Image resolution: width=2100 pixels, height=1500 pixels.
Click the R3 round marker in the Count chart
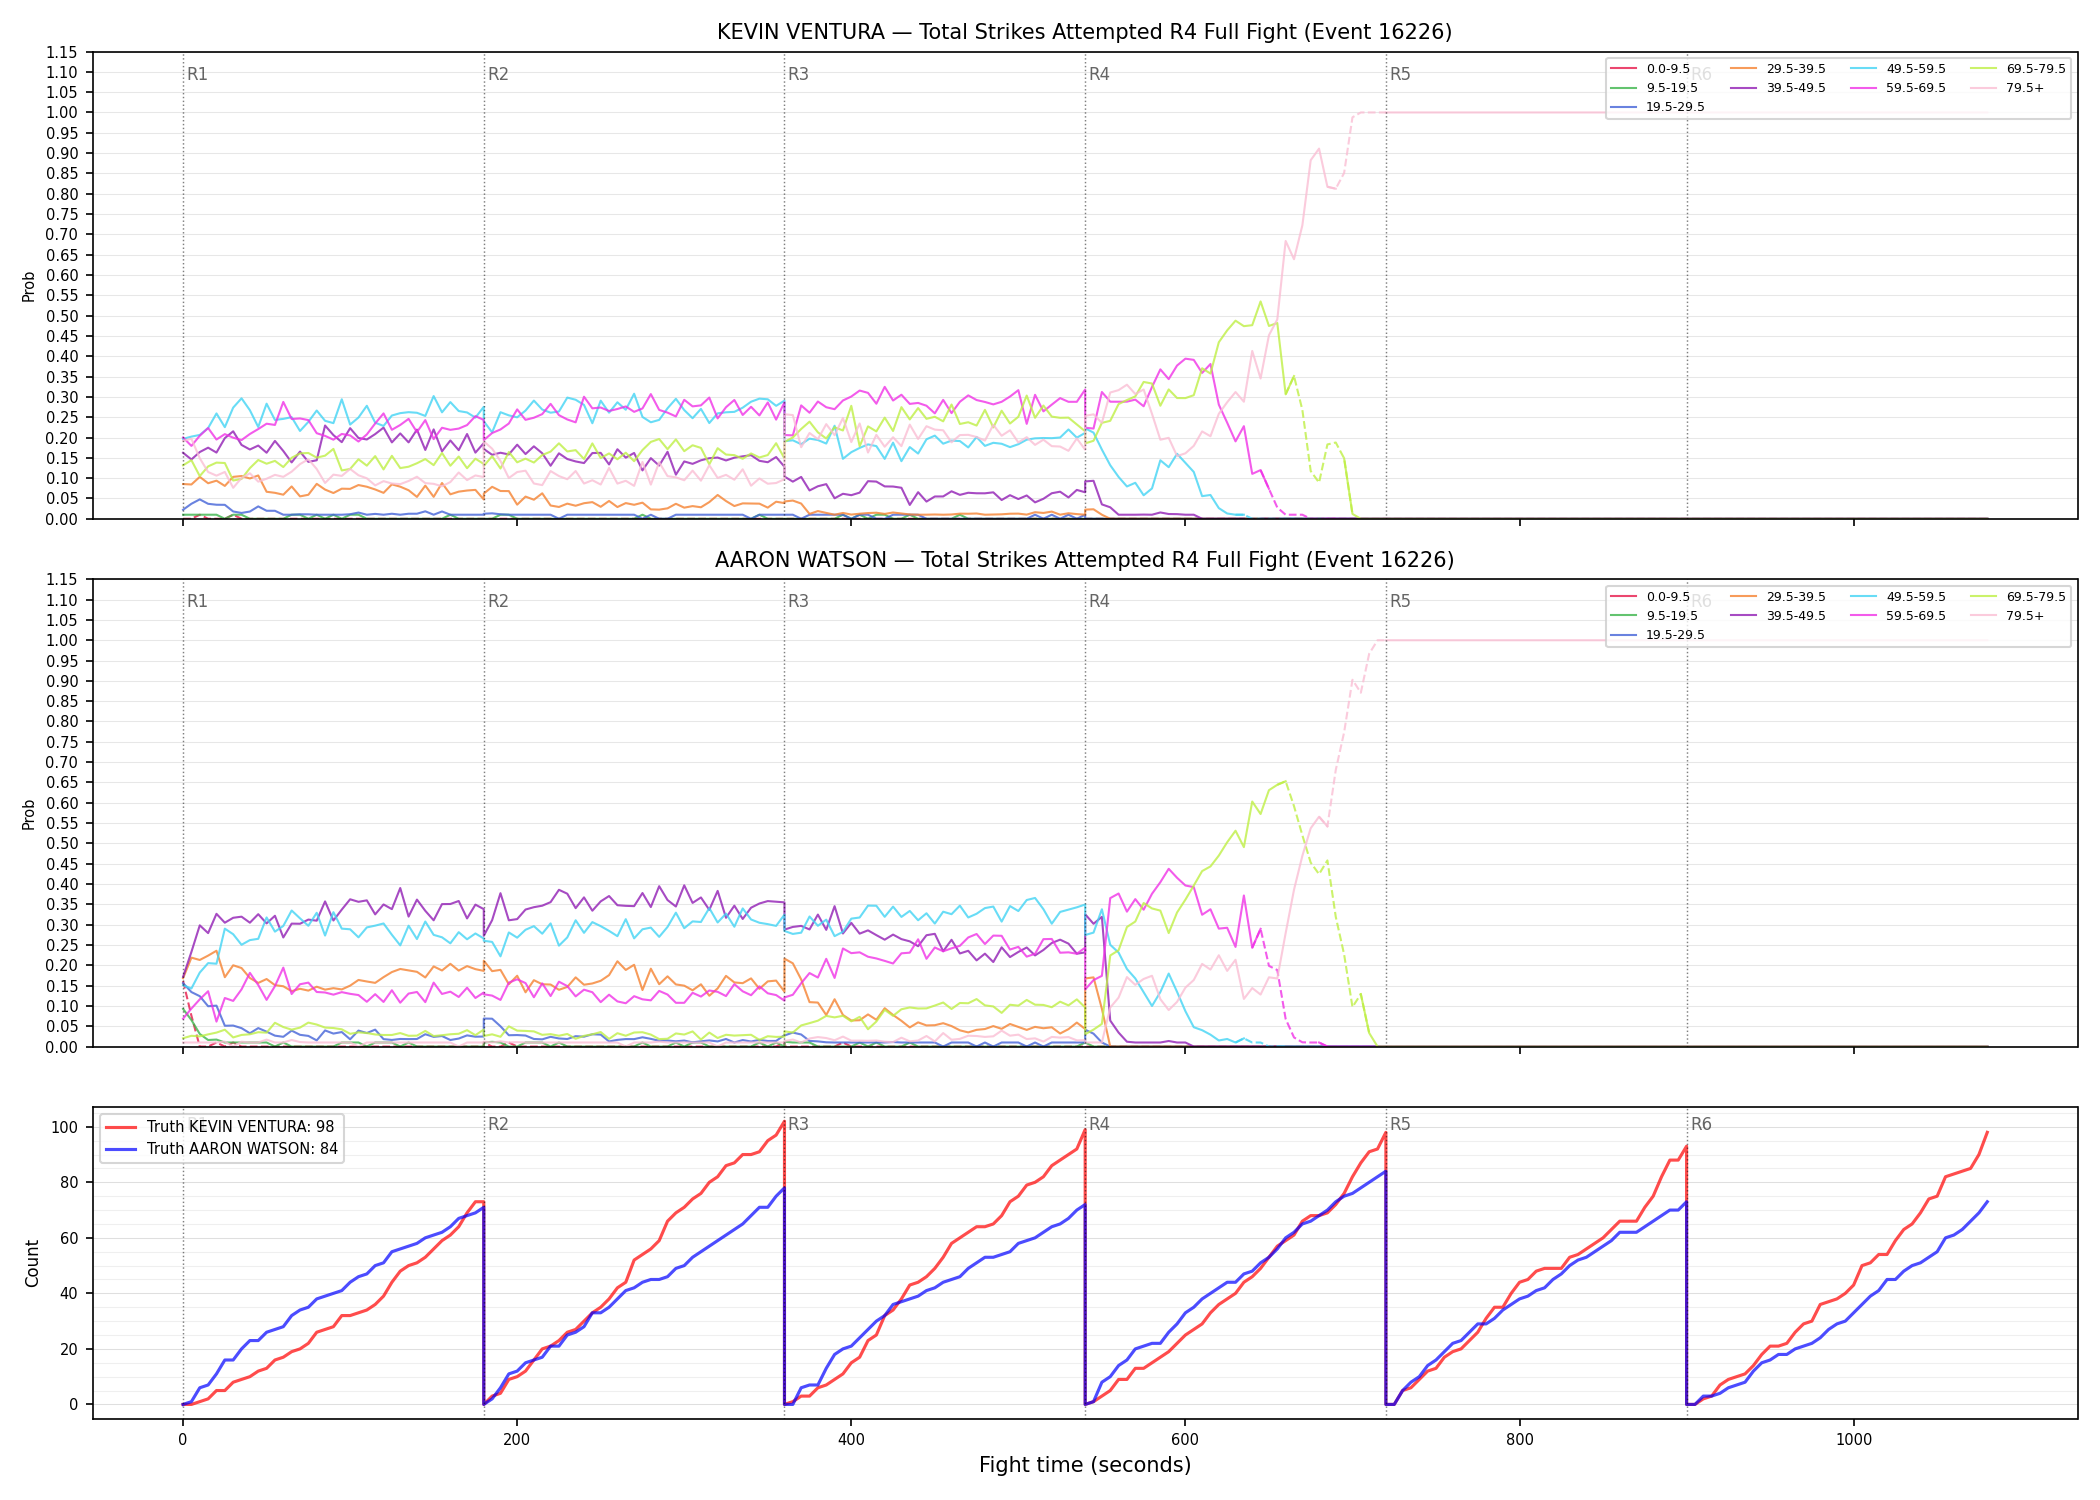pyautogui.click(x=798, y=1125)
